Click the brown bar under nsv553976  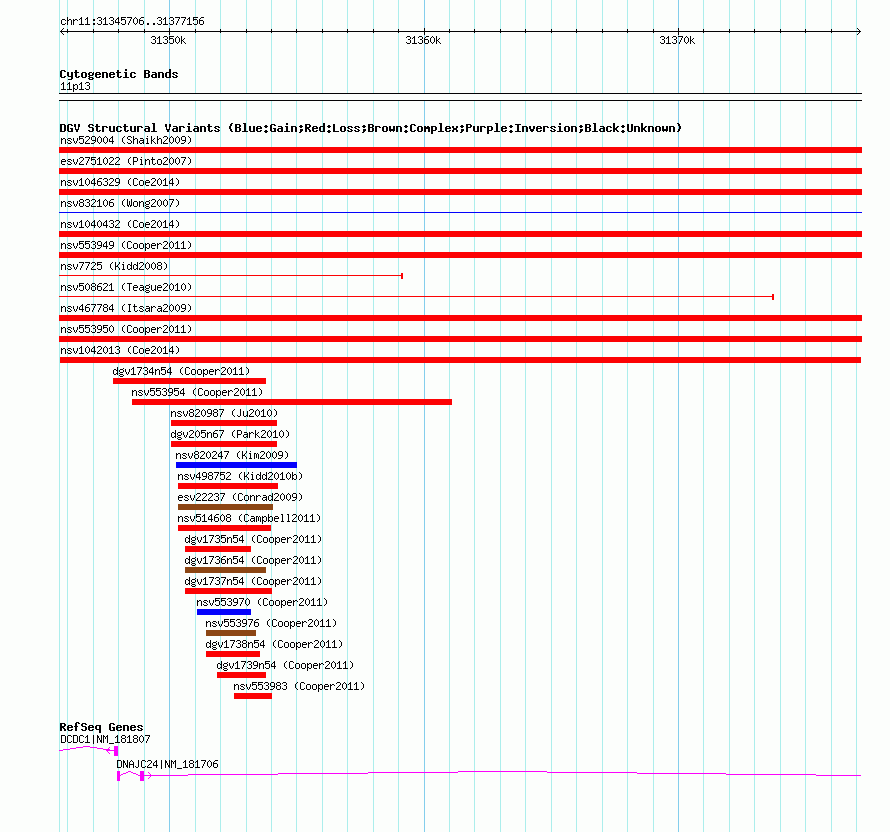pyautogui.click(x=231, y=633)
